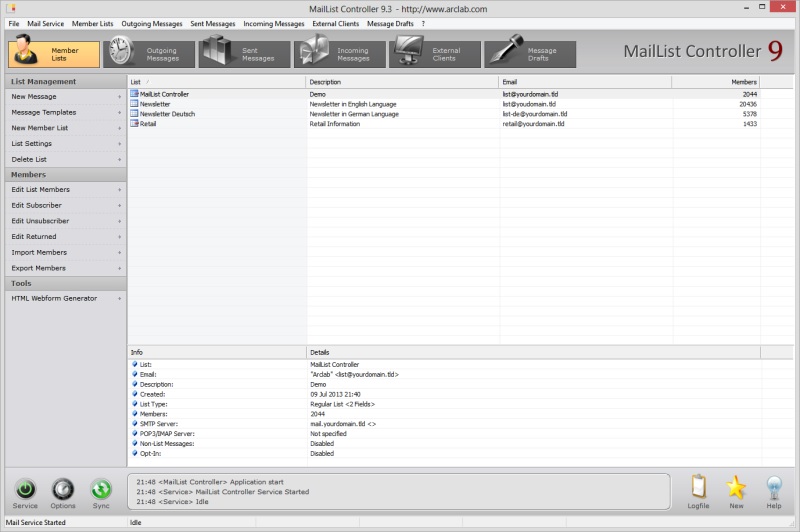The width and height of the screenshot is (800, 532).
Task: Open the Logfile clipboard icon
Action: coord(698,487)
